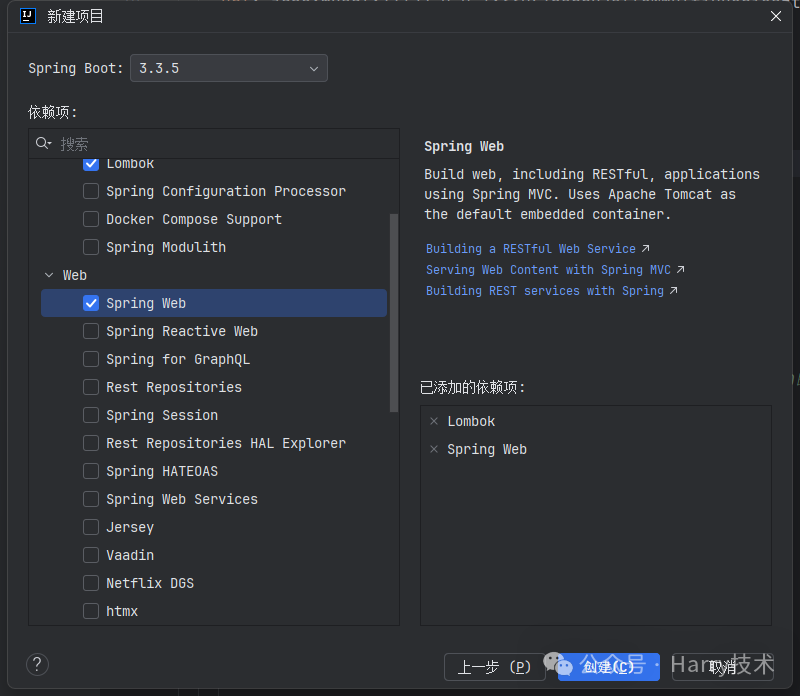
Task: Open help with the question mark icon
Action: coord(37,665)
